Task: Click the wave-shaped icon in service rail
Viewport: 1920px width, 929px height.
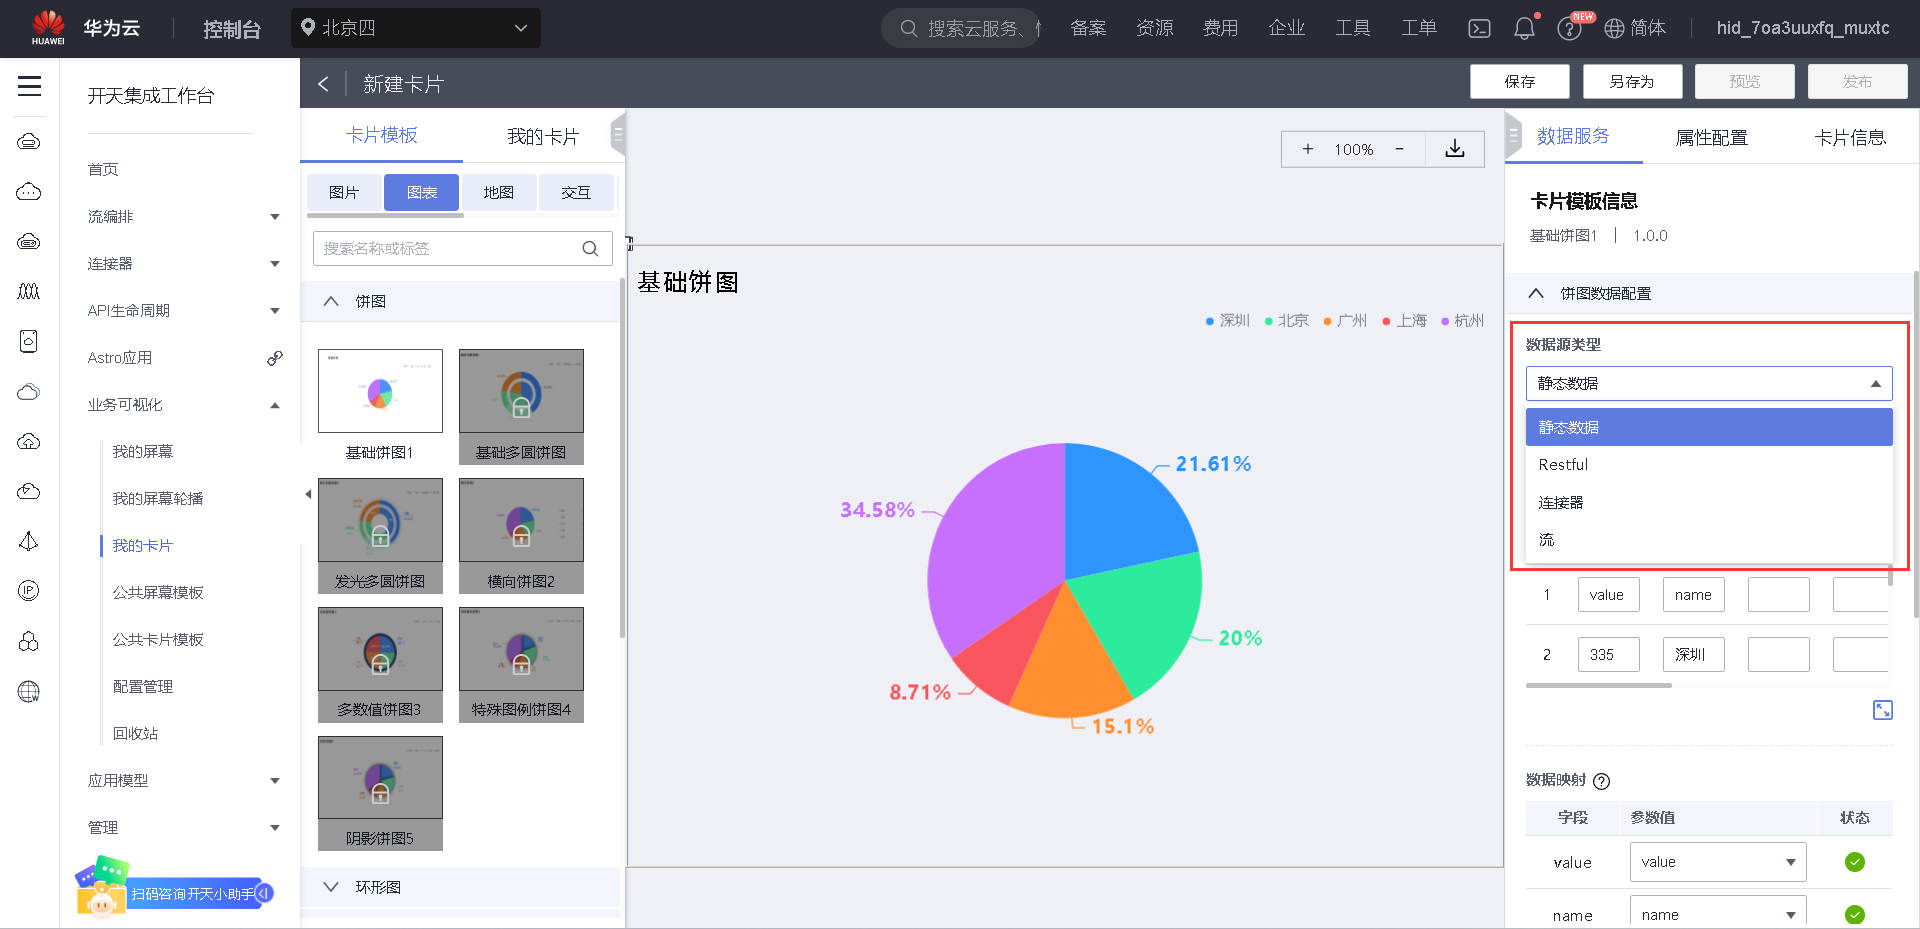Action: click(29, 291)
